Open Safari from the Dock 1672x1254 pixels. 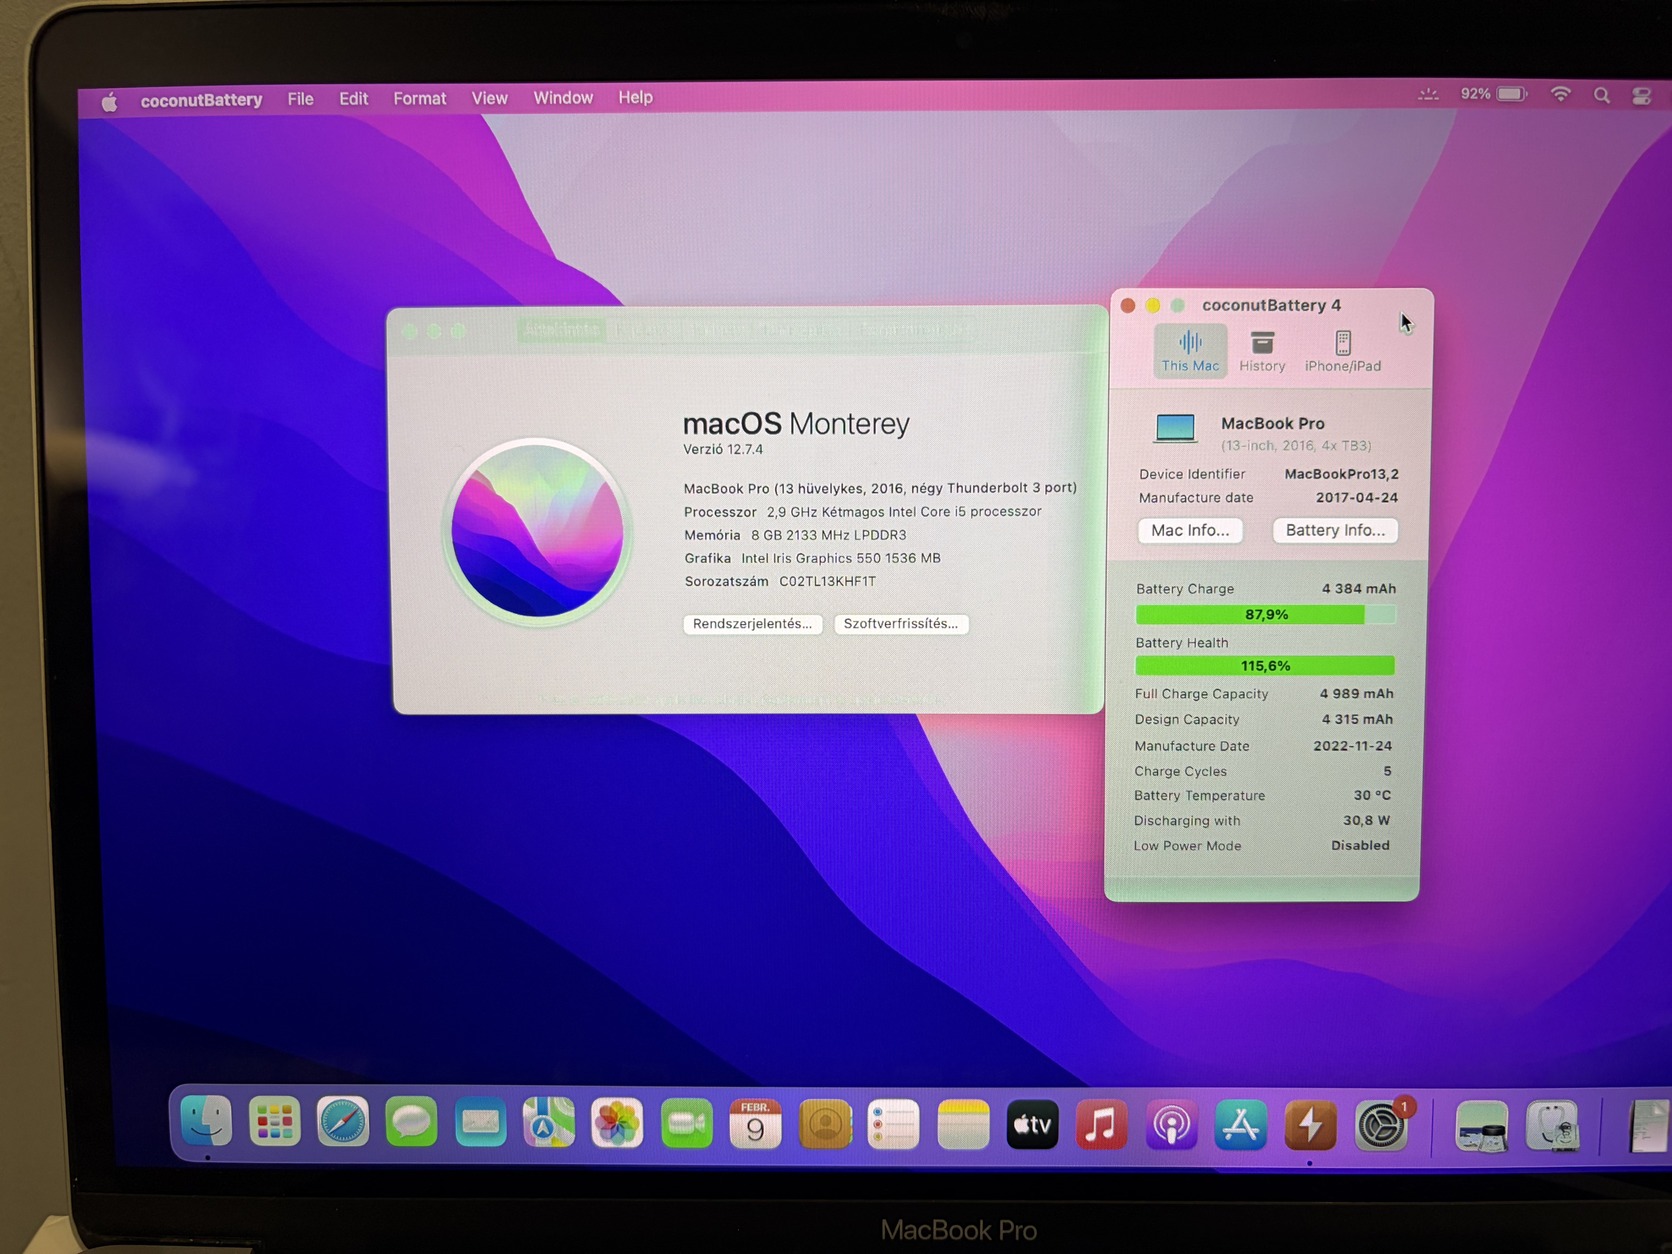coord(343,1122)
